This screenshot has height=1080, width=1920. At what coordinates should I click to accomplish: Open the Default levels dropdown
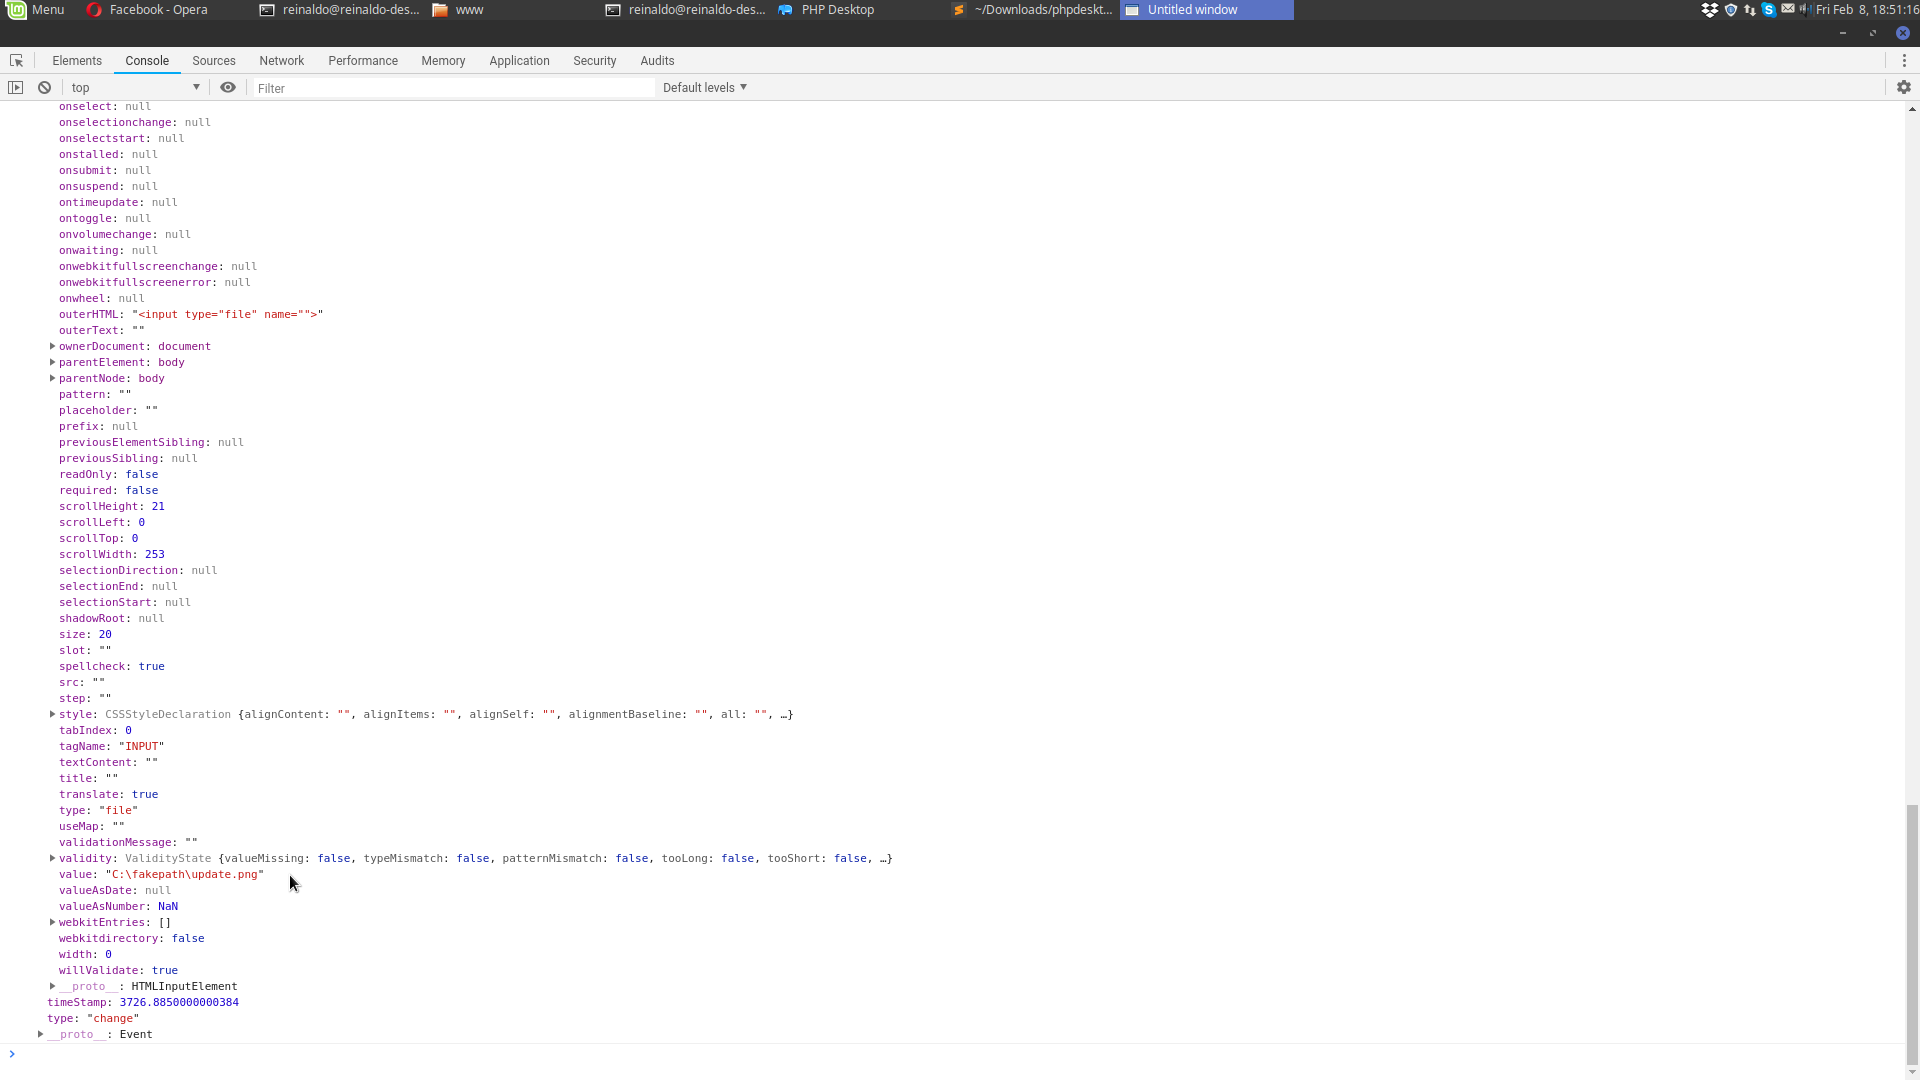tap(704, 87)
